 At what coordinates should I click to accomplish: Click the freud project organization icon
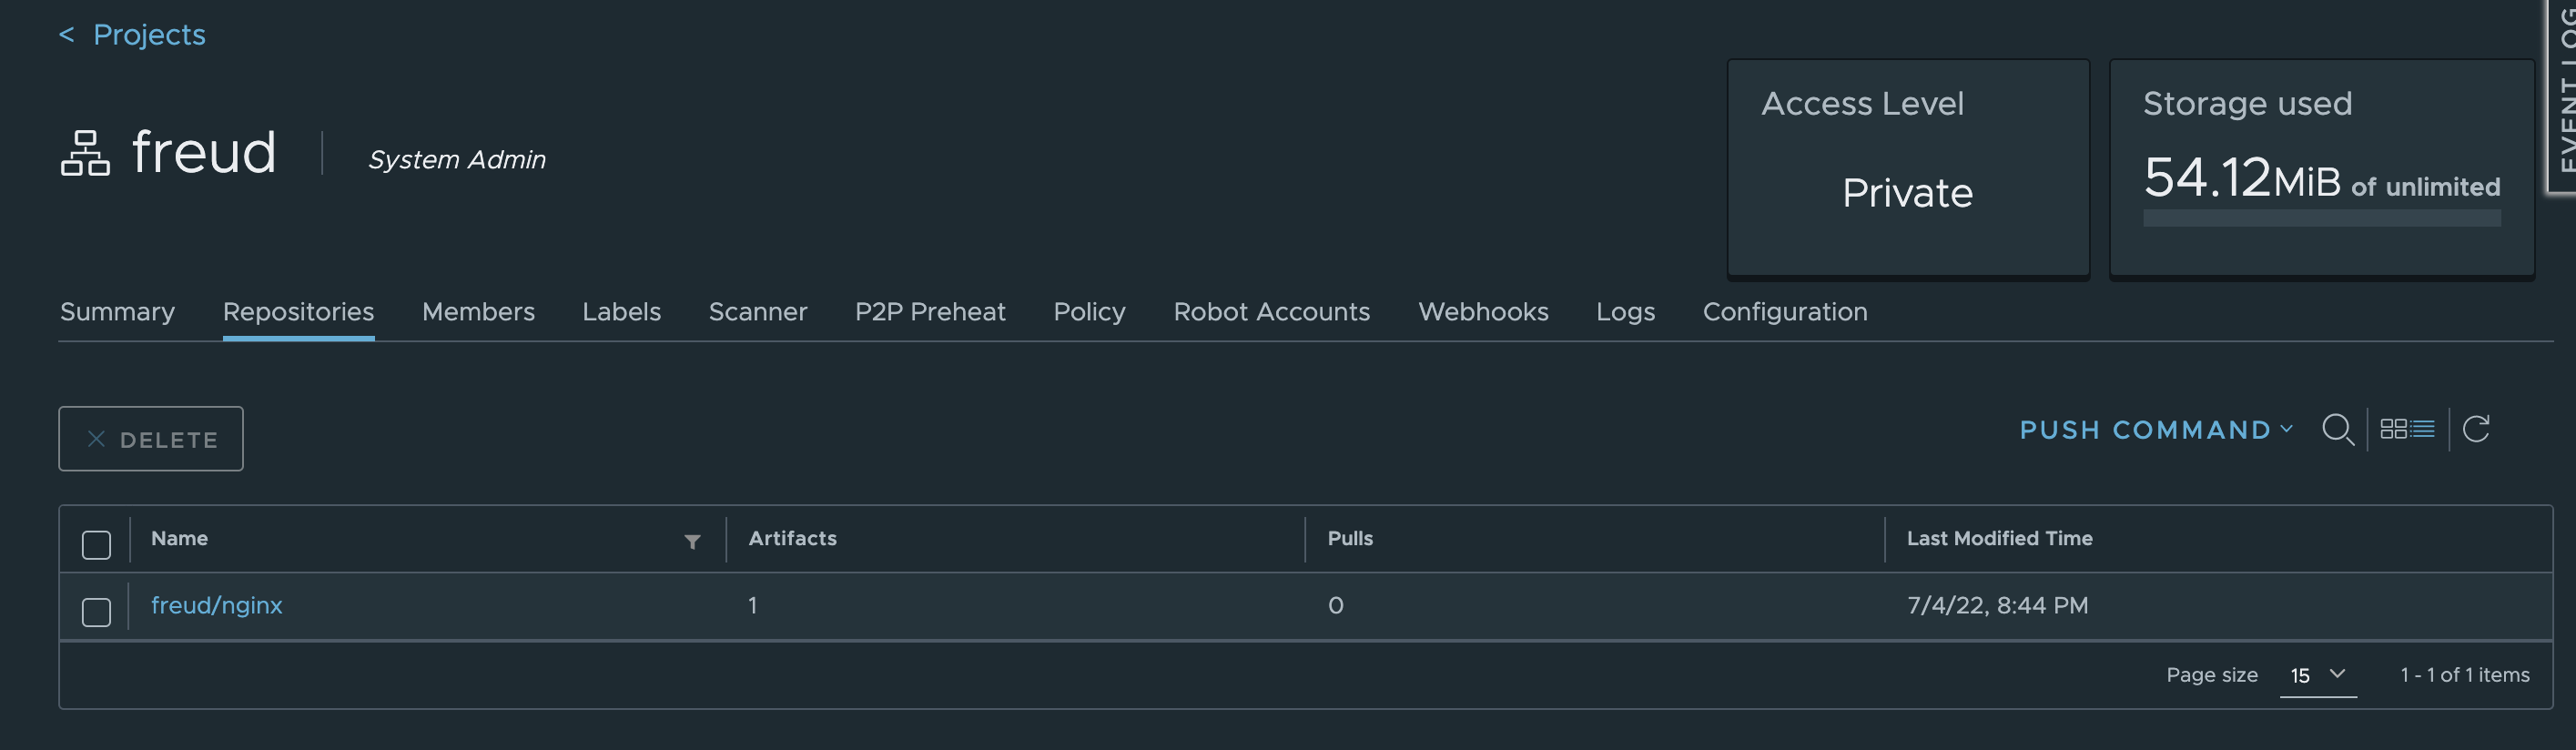tap(85, 153)
